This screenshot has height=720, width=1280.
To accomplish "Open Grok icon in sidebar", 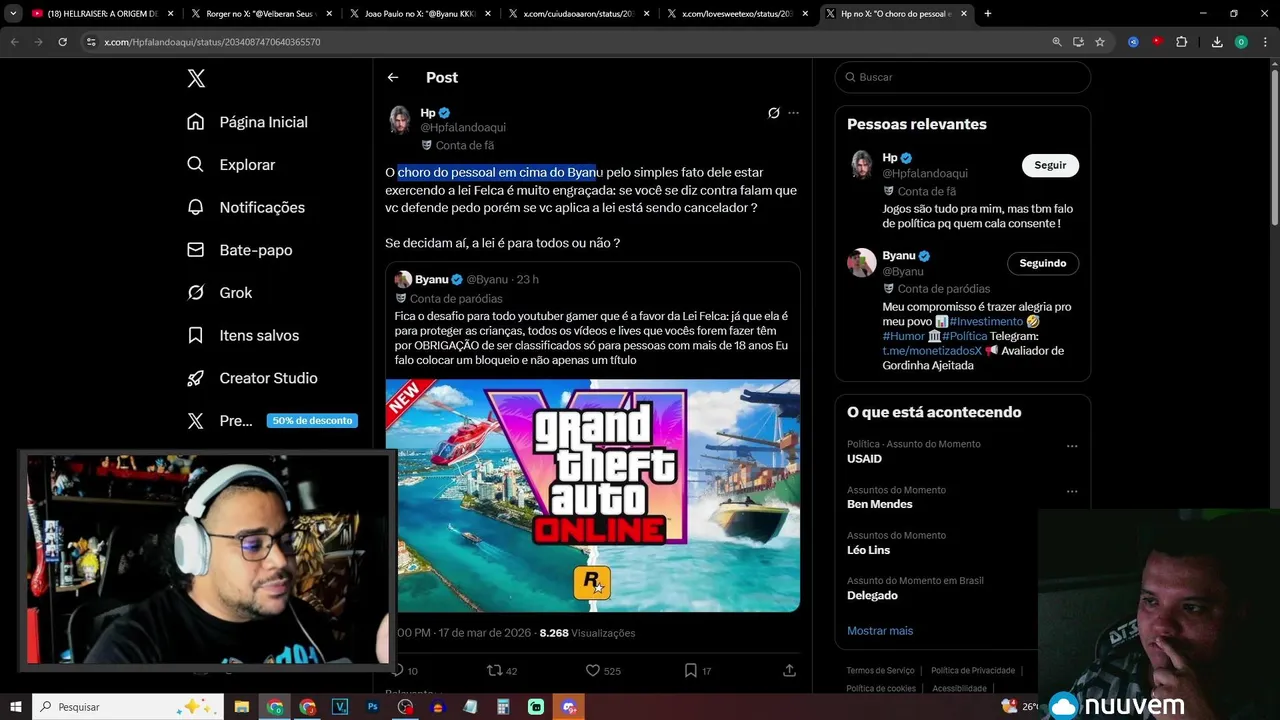I will 196,293.
